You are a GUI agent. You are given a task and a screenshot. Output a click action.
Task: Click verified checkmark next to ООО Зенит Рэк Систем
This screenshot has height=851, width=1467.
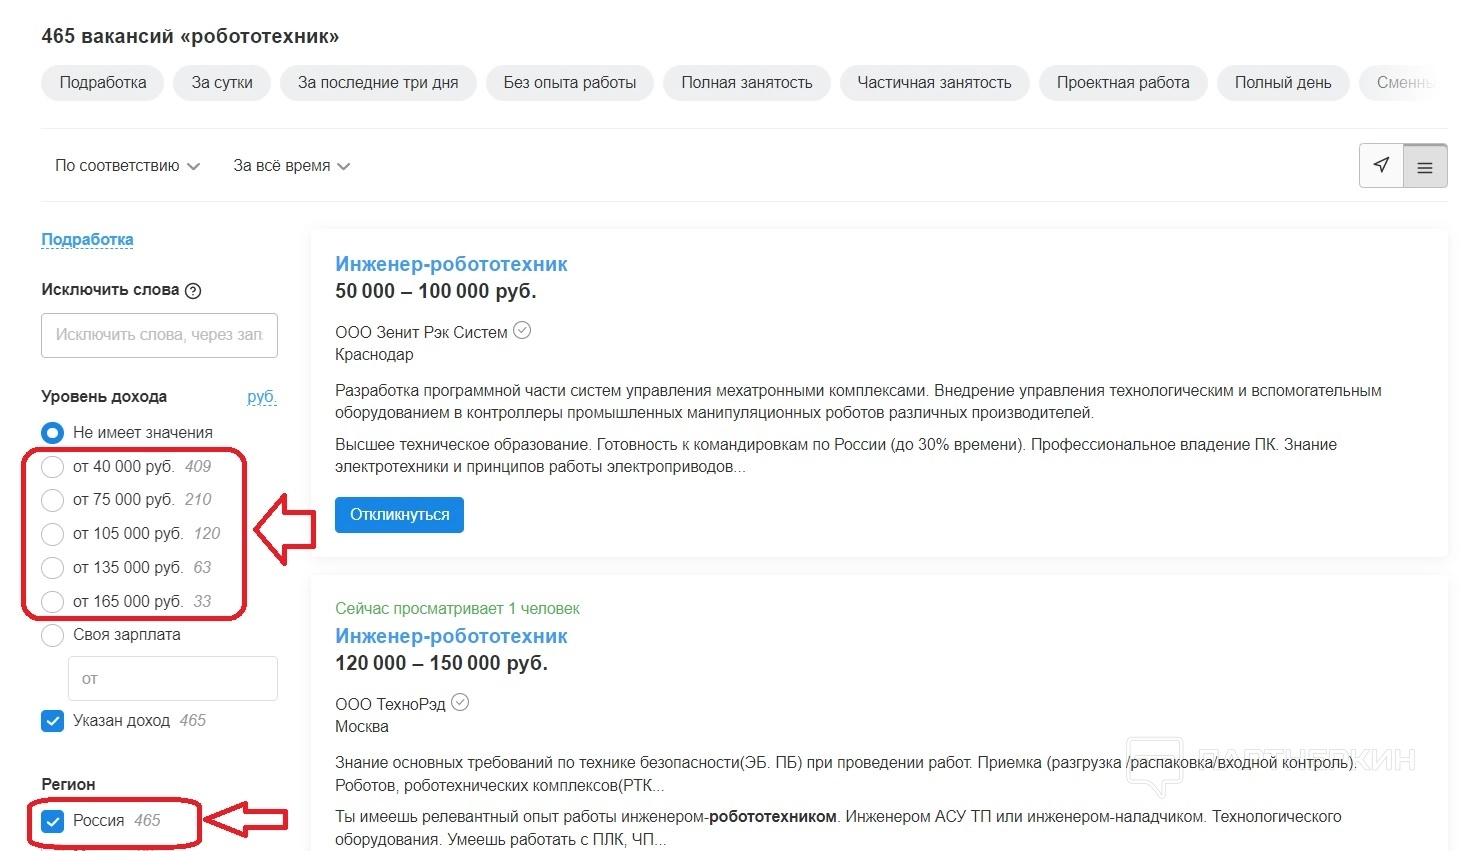[x=522, y=331]
